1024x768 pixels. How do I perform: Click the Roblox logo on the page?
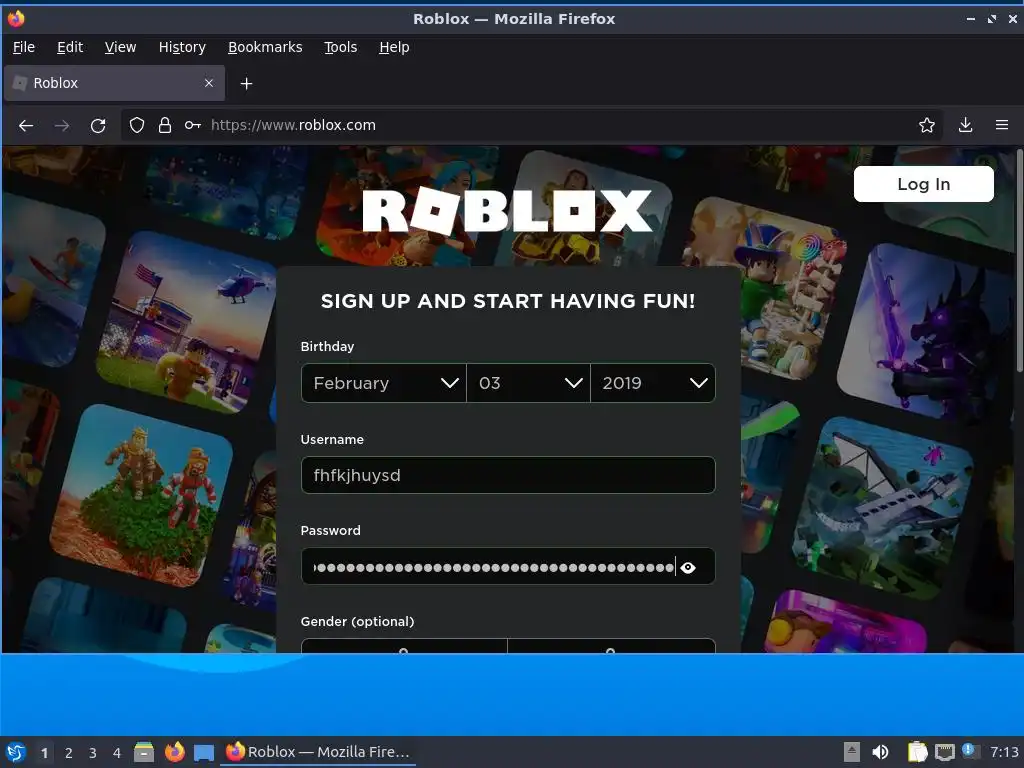pyautogui.click(x=507, y=211)
